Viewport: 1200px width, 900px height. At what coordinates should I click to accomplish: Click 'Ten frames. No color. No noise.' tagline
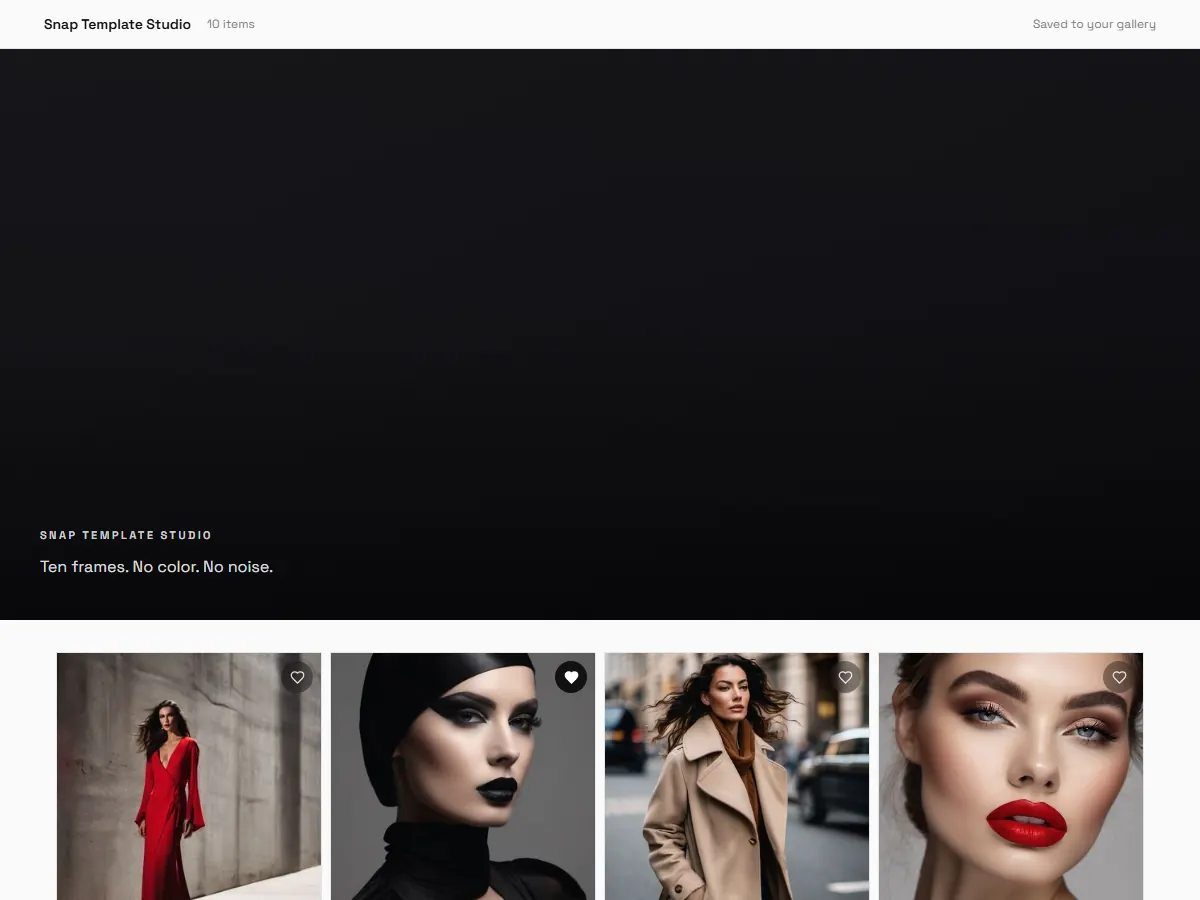[156, 567]
